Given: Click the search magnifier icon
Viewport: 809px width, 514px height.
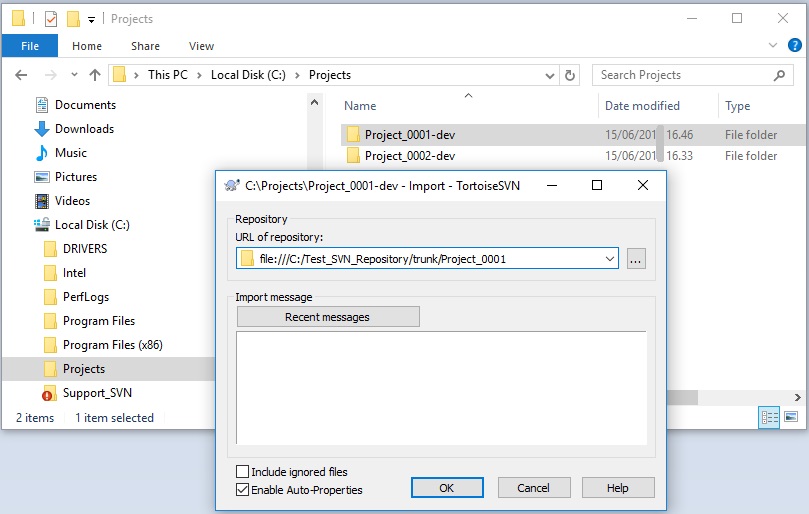Looking at the screenshot, I should [779, 75].
